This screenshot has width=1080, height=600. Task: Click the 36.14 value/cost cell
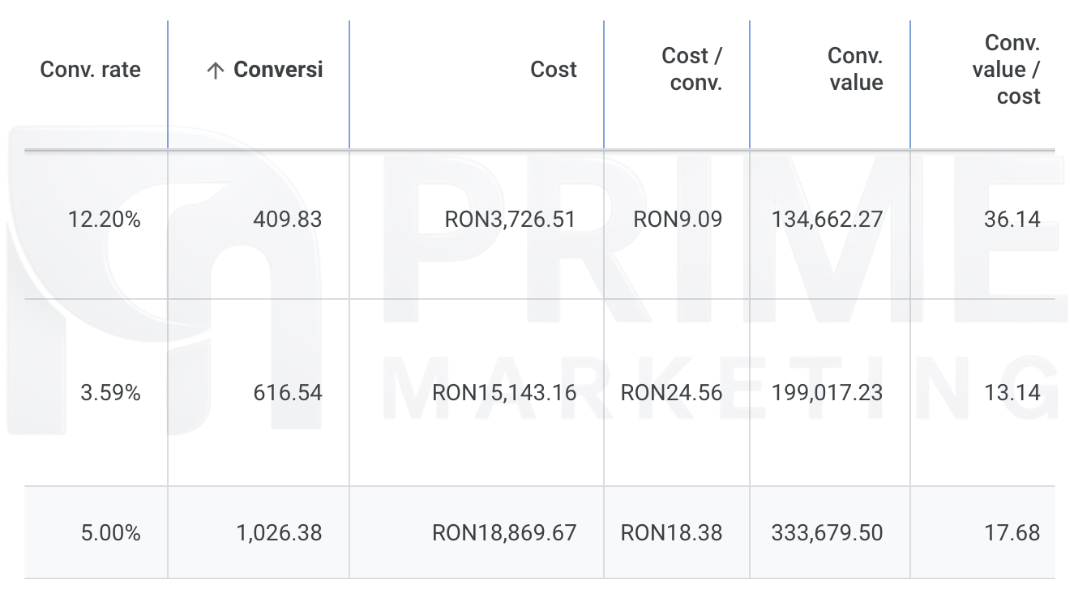(x=1011, y=220)
